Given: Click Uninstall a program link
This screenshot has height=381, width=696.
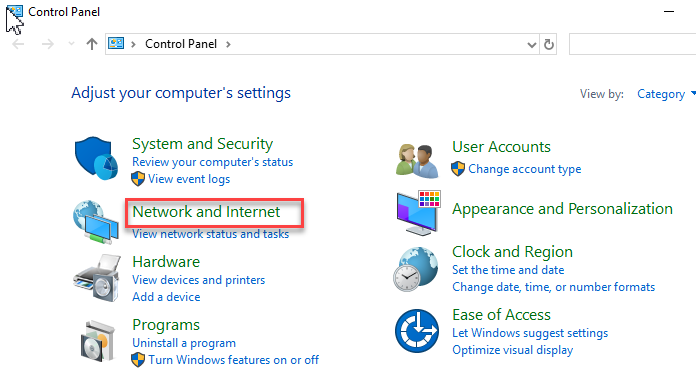Looking at the screenshot, I should pos(184,343).
